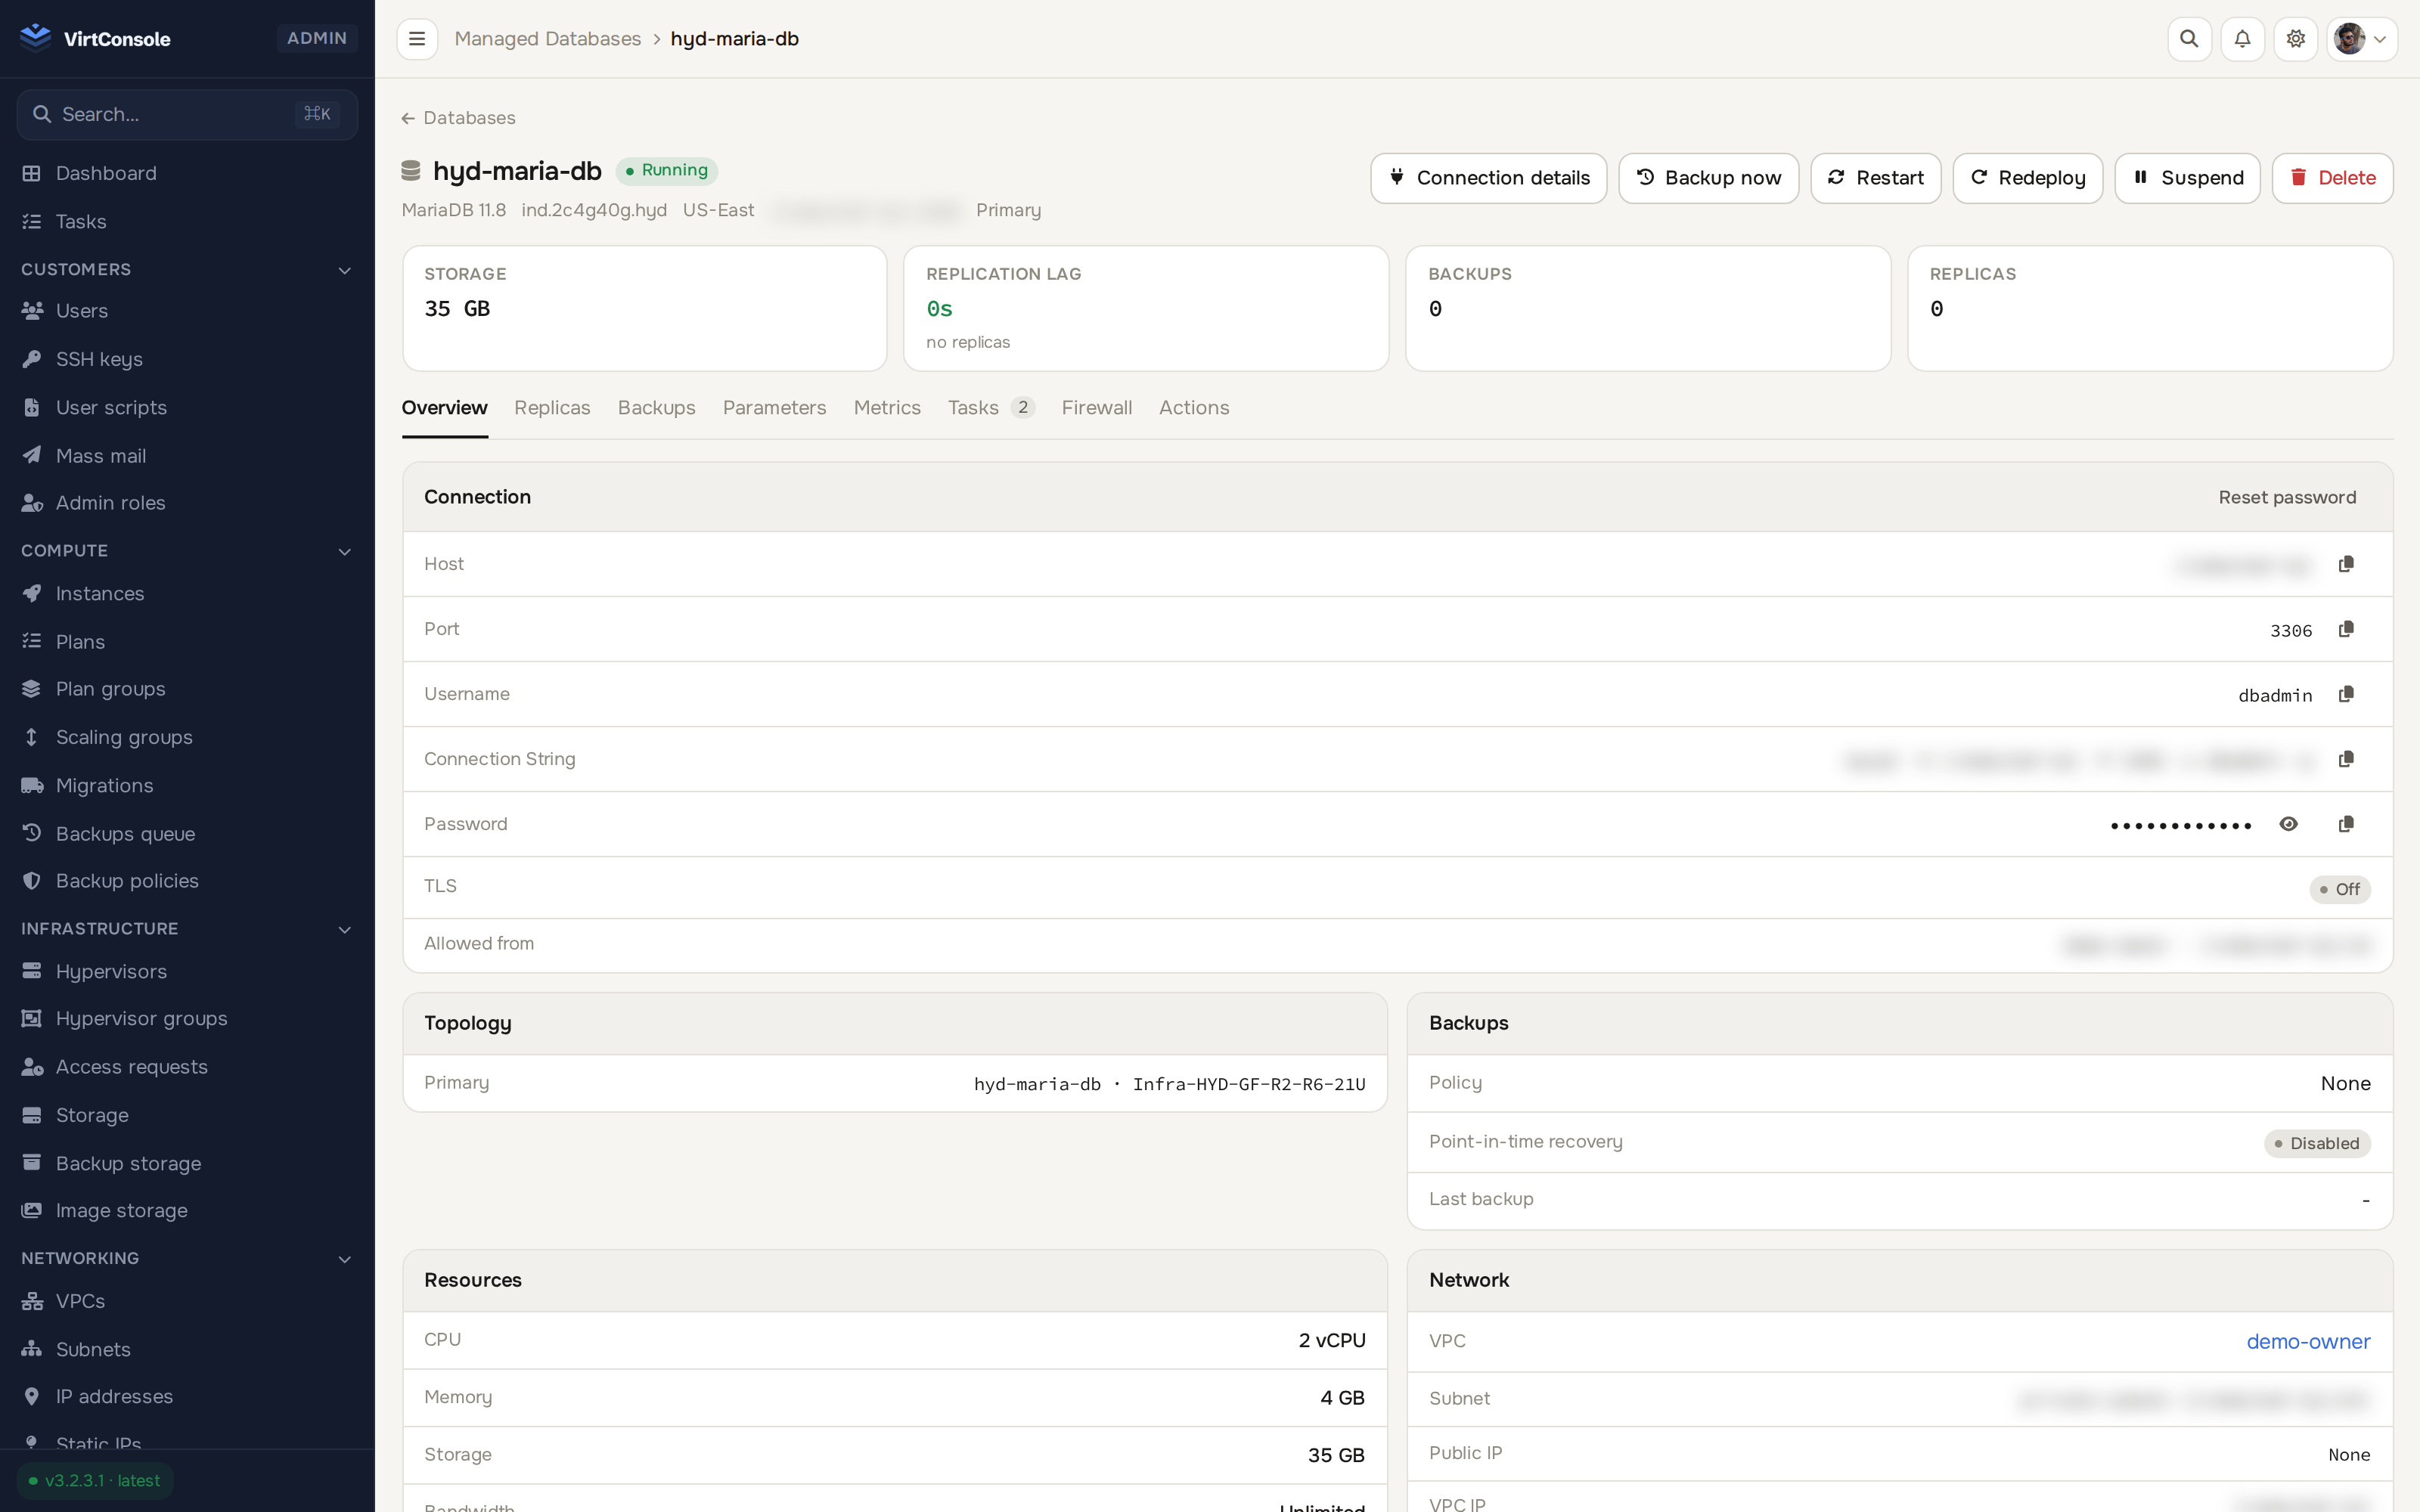Click the Reset password link
This screenshot has width=2420, height=1512.
coord(2287,498)
